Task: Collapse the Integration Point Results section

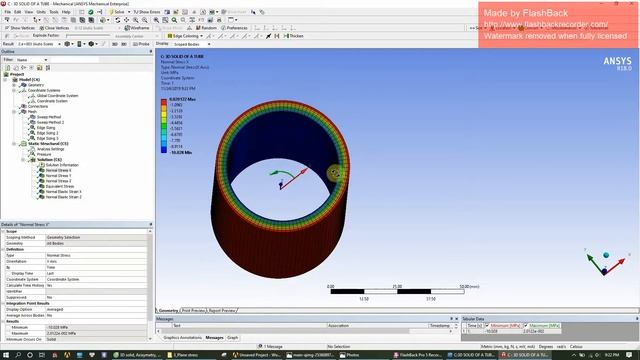Action: click(x=4, y=303)
